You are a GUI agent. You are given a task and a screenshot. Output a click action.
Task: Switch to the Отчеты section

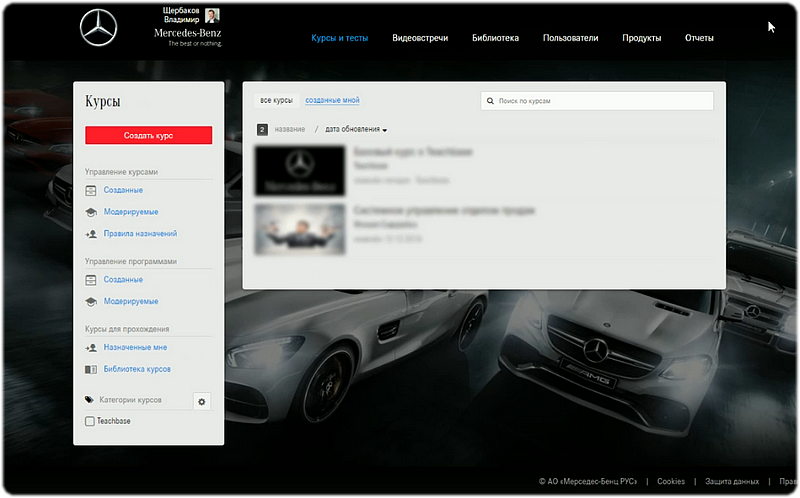(x=699, y=38)
